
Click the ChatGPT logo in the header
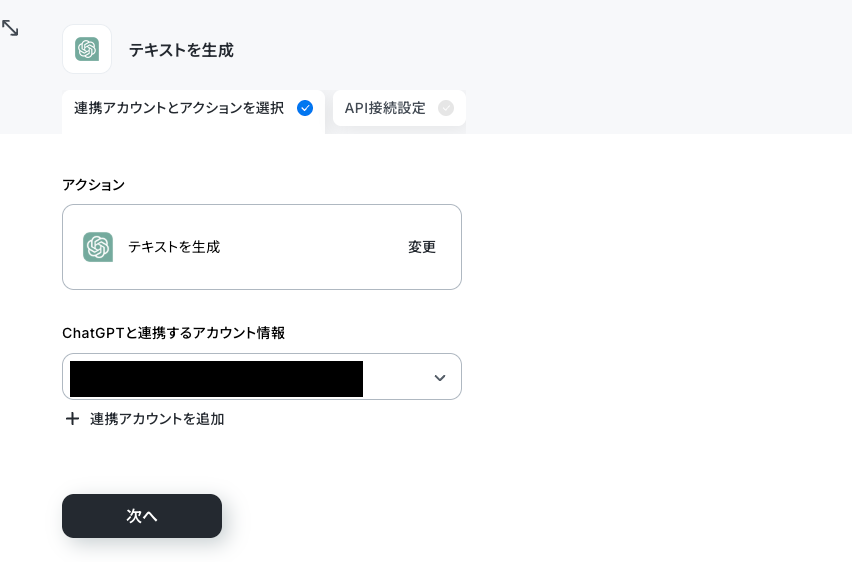click(x=87, y=49)
